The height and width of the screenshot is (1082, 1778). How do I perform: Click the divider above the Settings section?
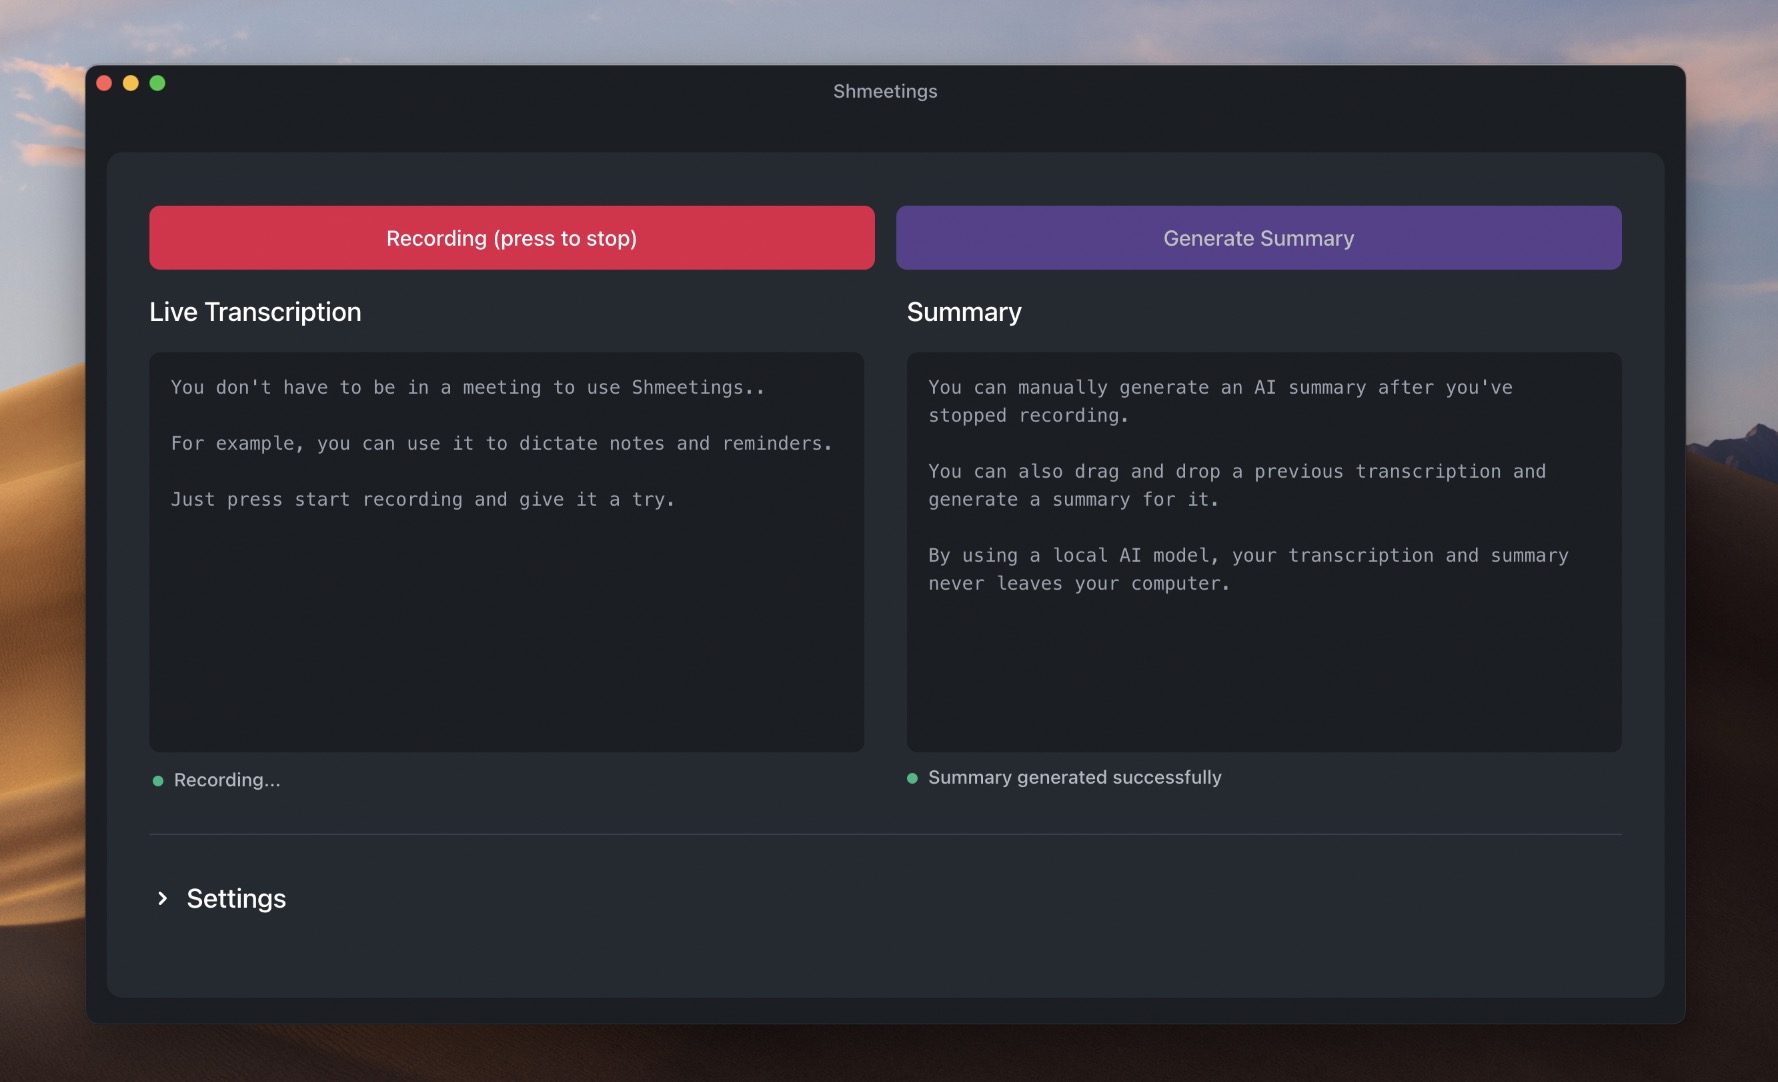click(x=884, y=833)
